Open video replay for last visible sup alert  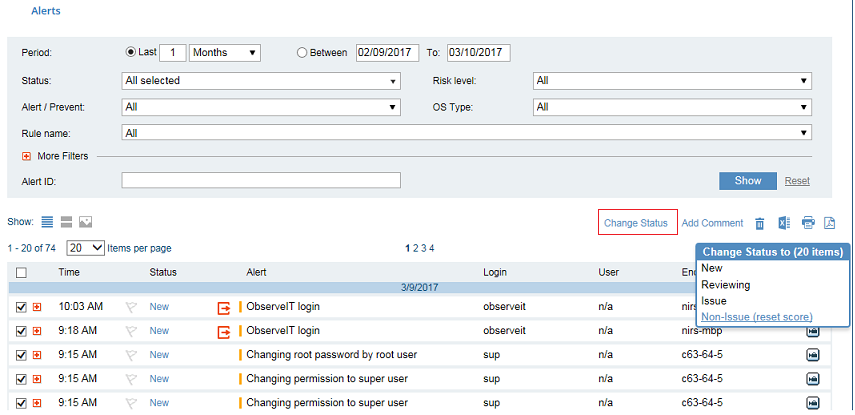pos(813,402)
